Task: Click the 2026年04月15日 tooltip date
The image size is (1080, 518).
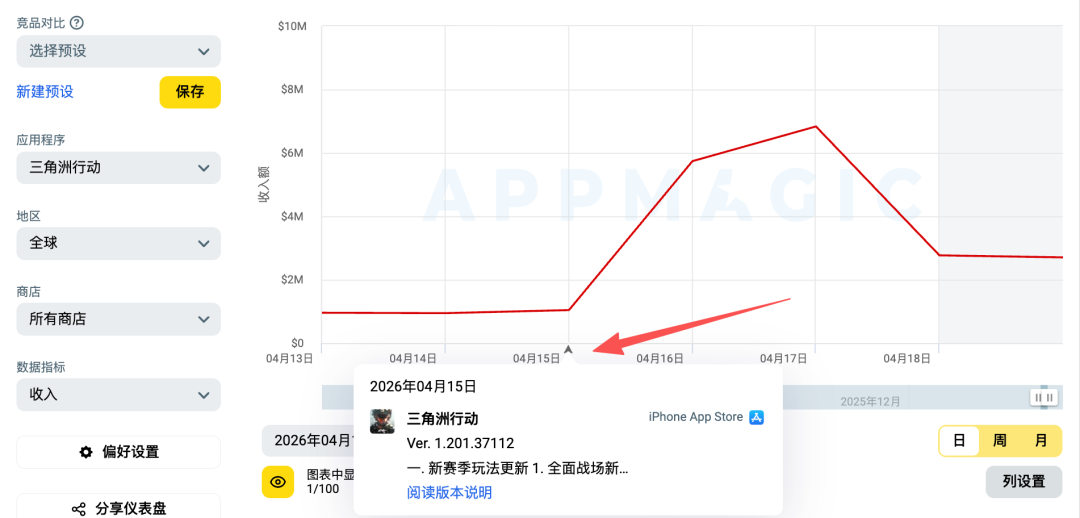Action: tap(423, 386)
